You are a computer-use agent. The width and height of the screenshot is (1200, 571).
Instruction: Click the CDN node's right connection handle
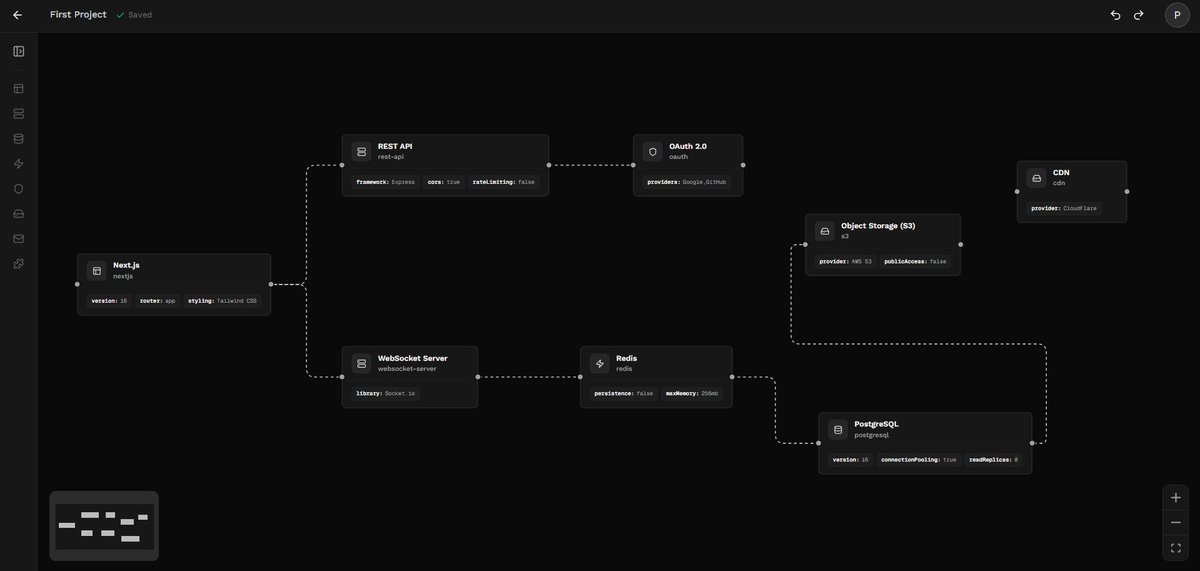click(1127, 191)
